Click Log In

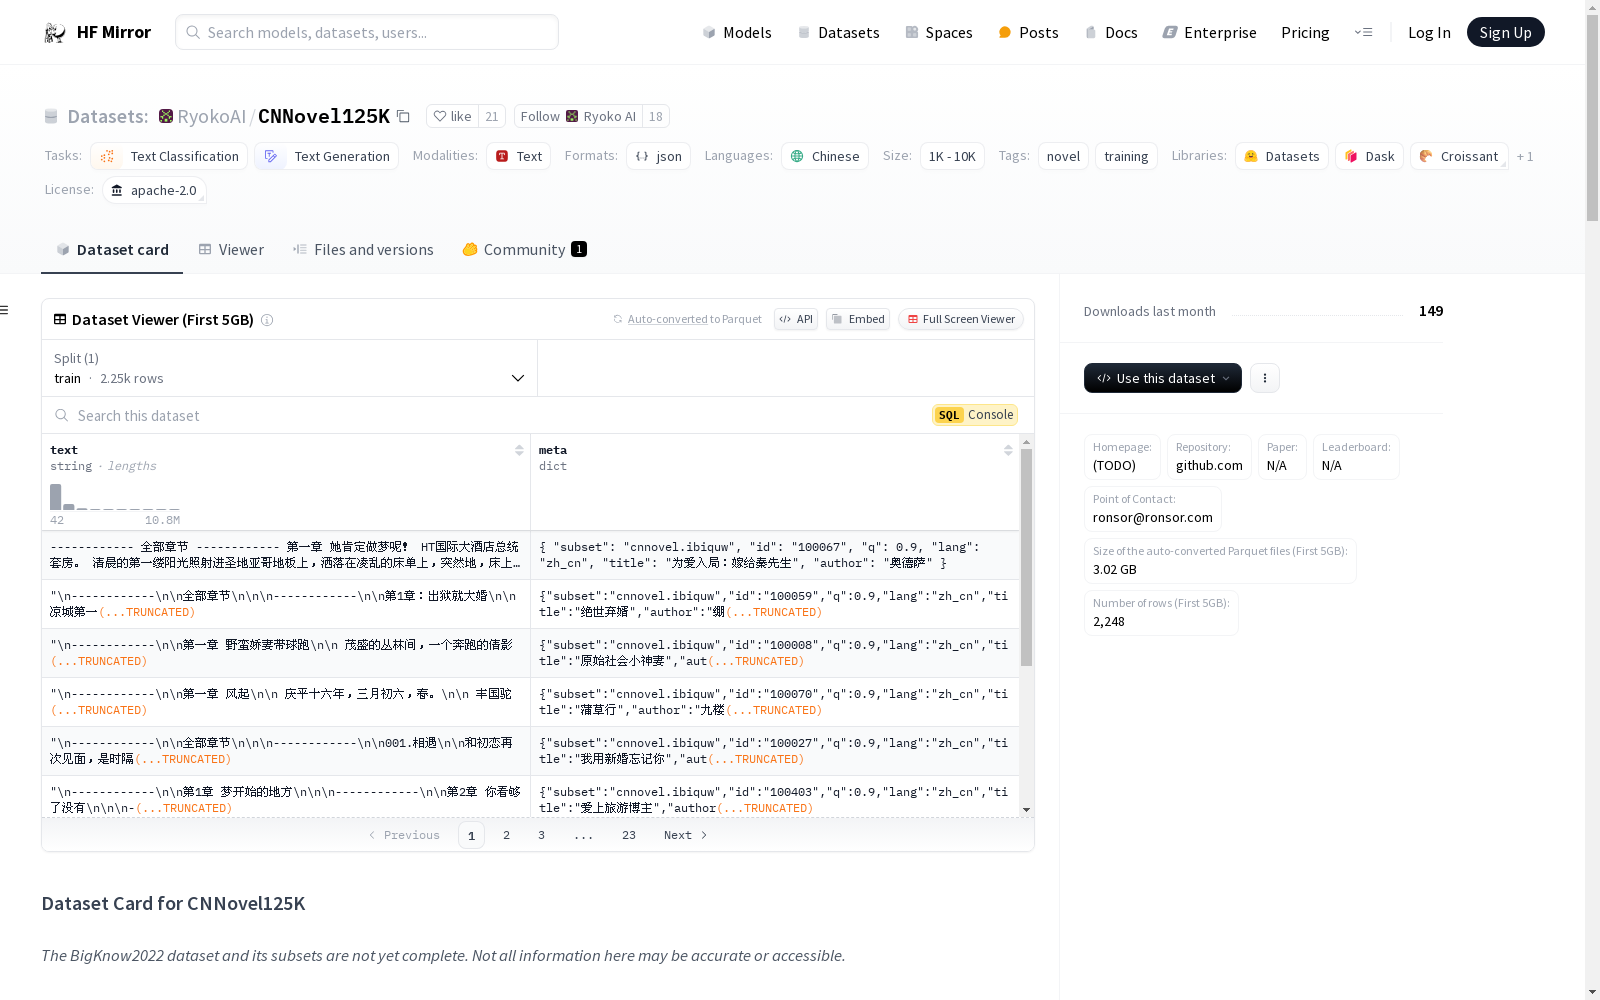coord(1429,32)
